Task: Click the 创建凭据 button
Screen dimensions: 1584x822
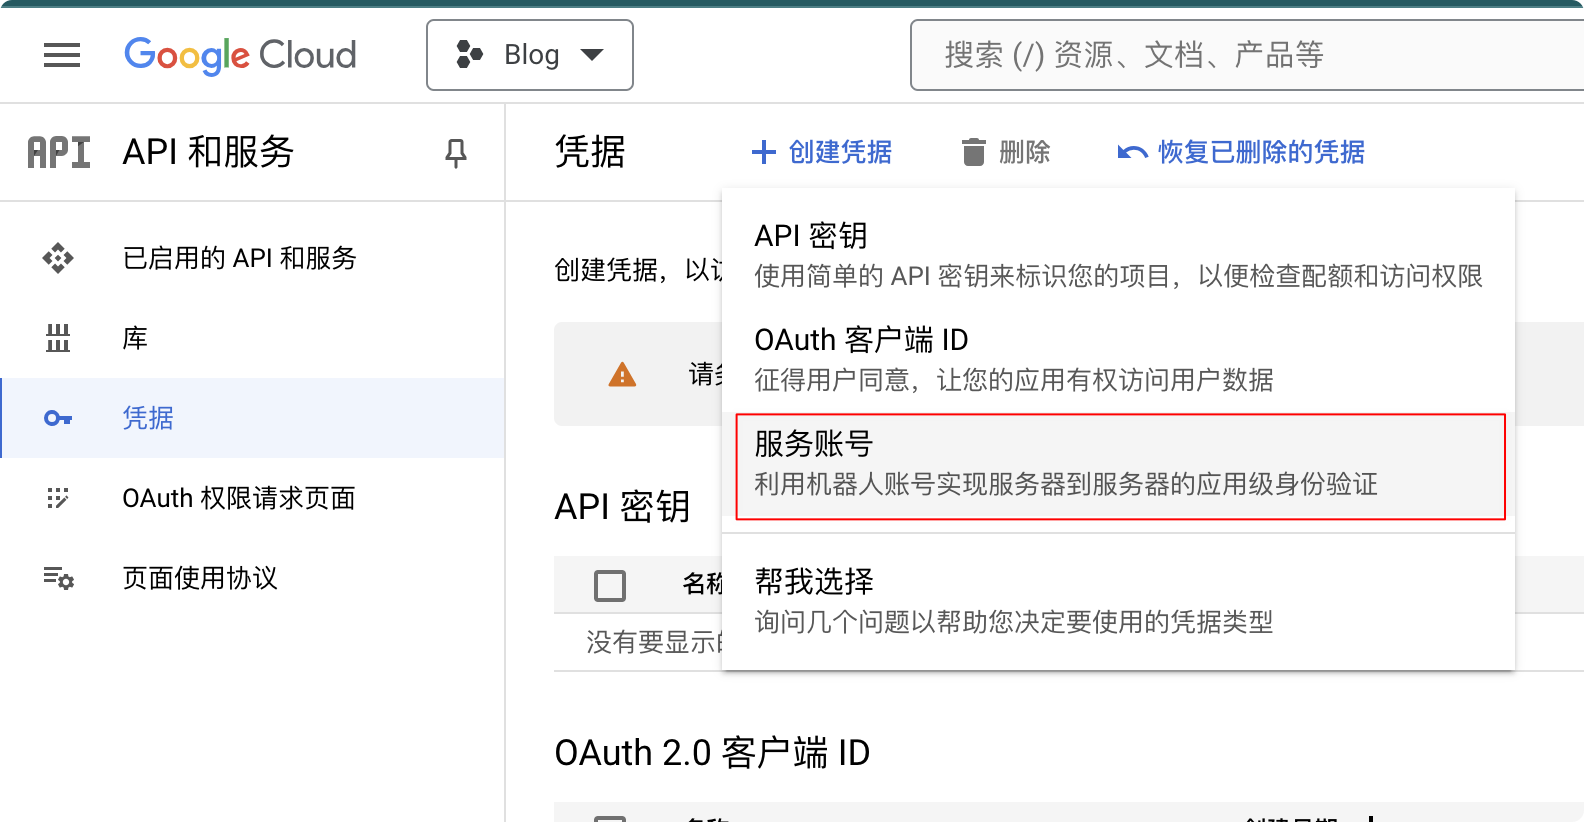Action: point(822,152)
